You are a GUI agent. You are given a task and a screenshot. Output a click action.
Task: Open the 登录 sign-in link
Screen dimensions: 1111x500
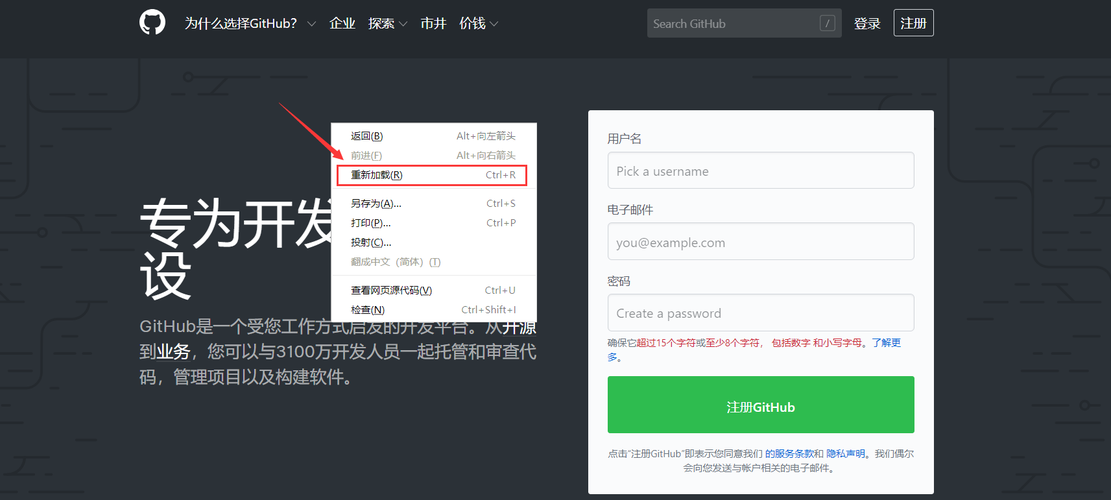tap(867, 23)
